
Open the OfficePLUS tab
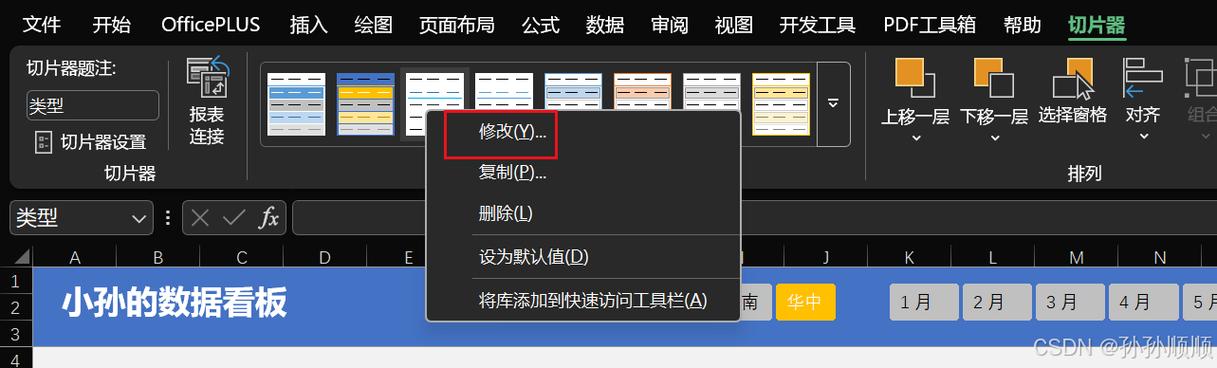pos(209,24)
